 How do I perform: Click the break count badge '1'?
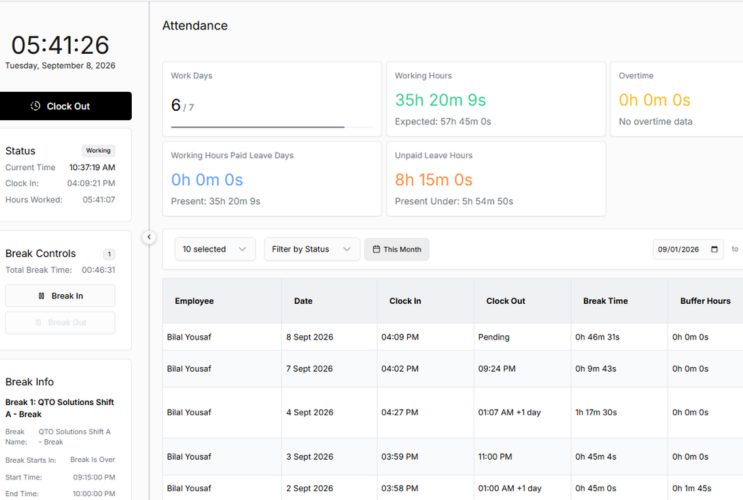(109, 254)
